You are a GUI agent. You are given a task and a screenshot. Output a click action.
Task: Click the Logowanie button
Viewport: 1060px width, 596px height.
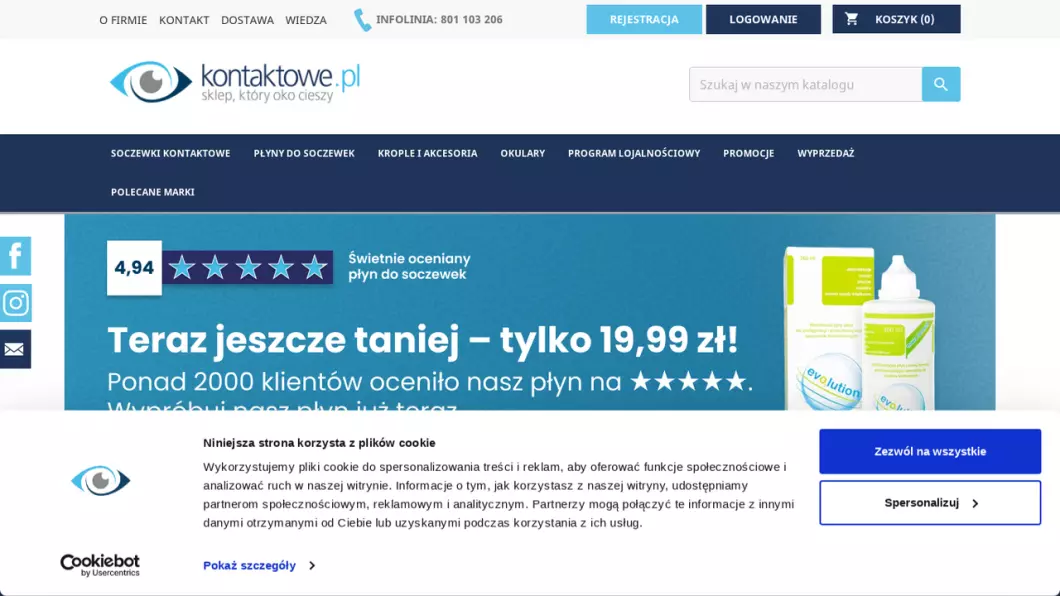tap(763, 19)
